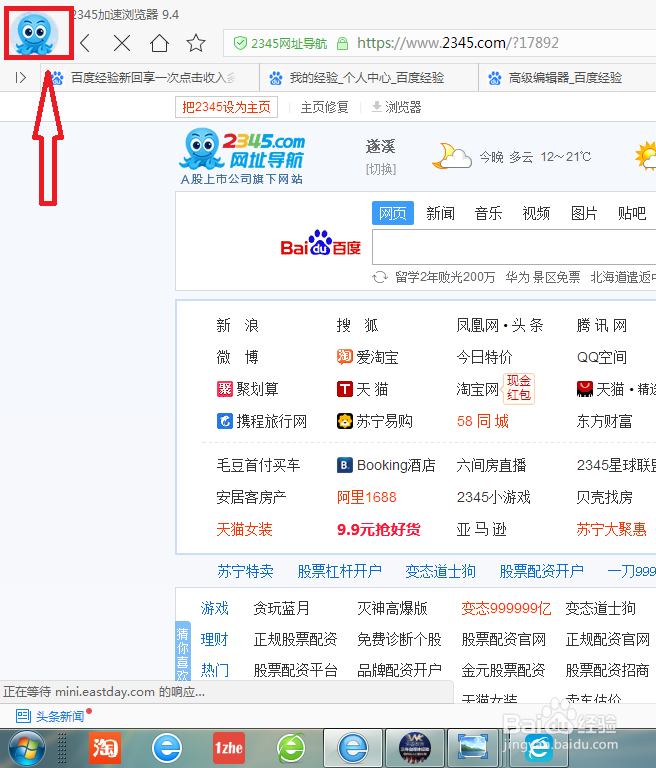Refresh hot searches with the circular arrow icon
The height and width of the screenshot is (768, 656).
380,277
